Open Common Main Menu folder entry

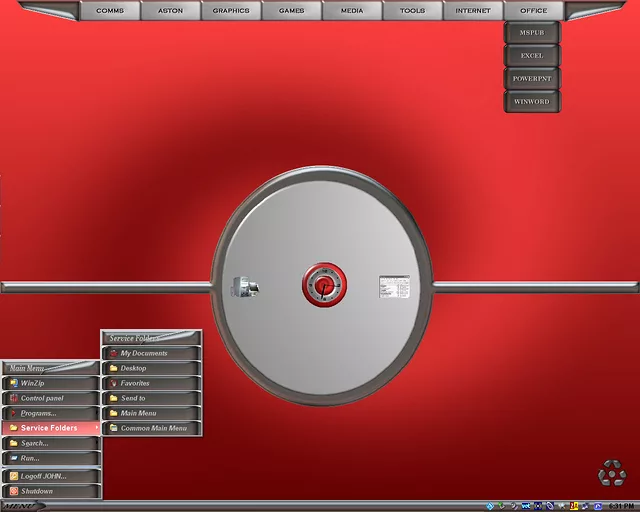coord(152,428)
